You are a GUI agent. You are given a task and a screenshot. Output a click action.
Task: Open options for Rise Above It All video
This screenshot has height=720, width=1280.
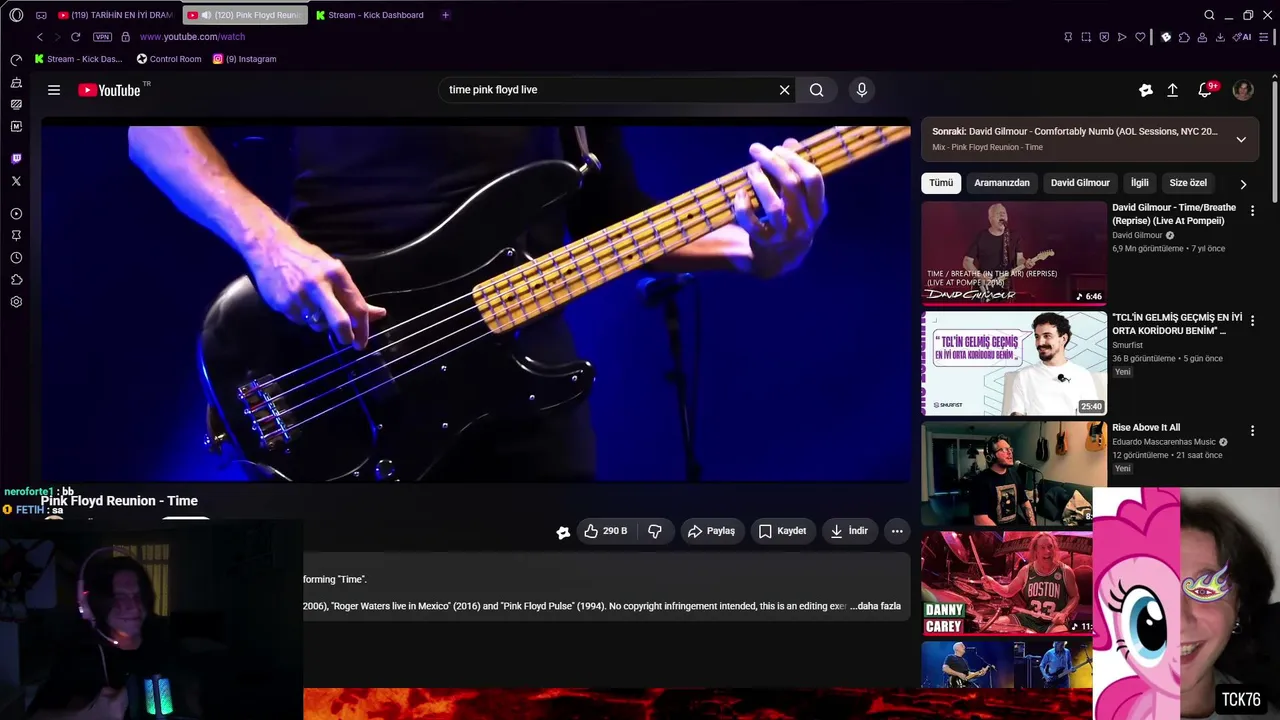click(1252, 431)
